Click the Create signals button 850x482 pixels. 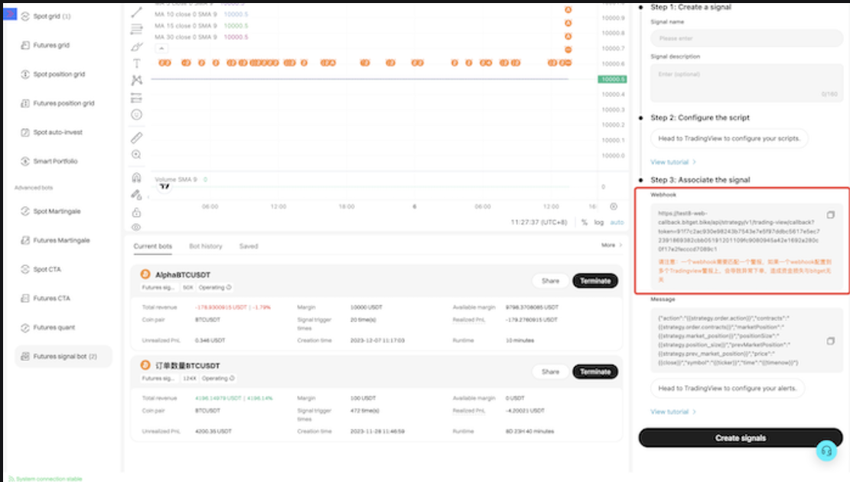point(740,438)
